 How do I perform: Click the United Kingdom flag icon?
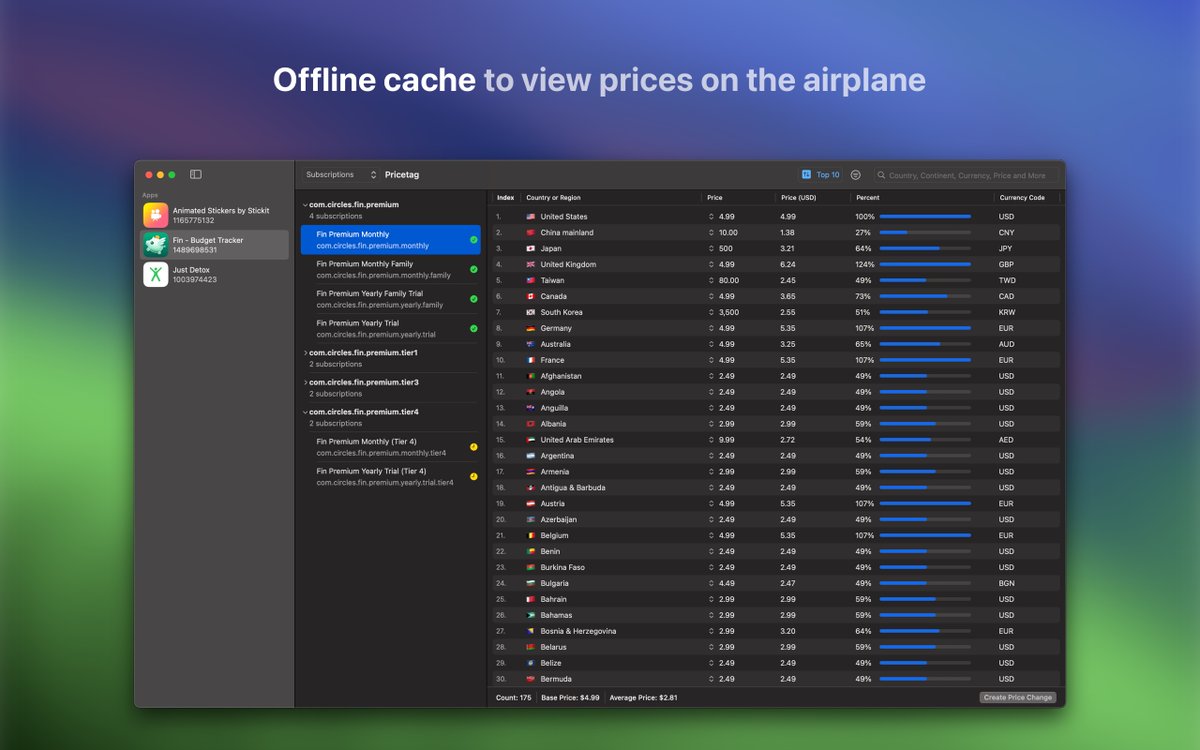tap(531, 264)
